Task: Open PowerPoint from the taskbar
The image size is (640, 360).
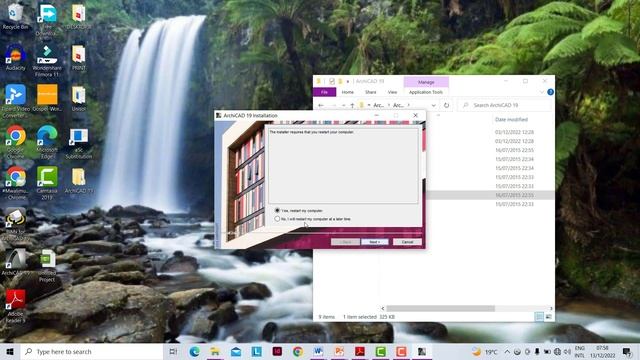Action: click(339, 351)
